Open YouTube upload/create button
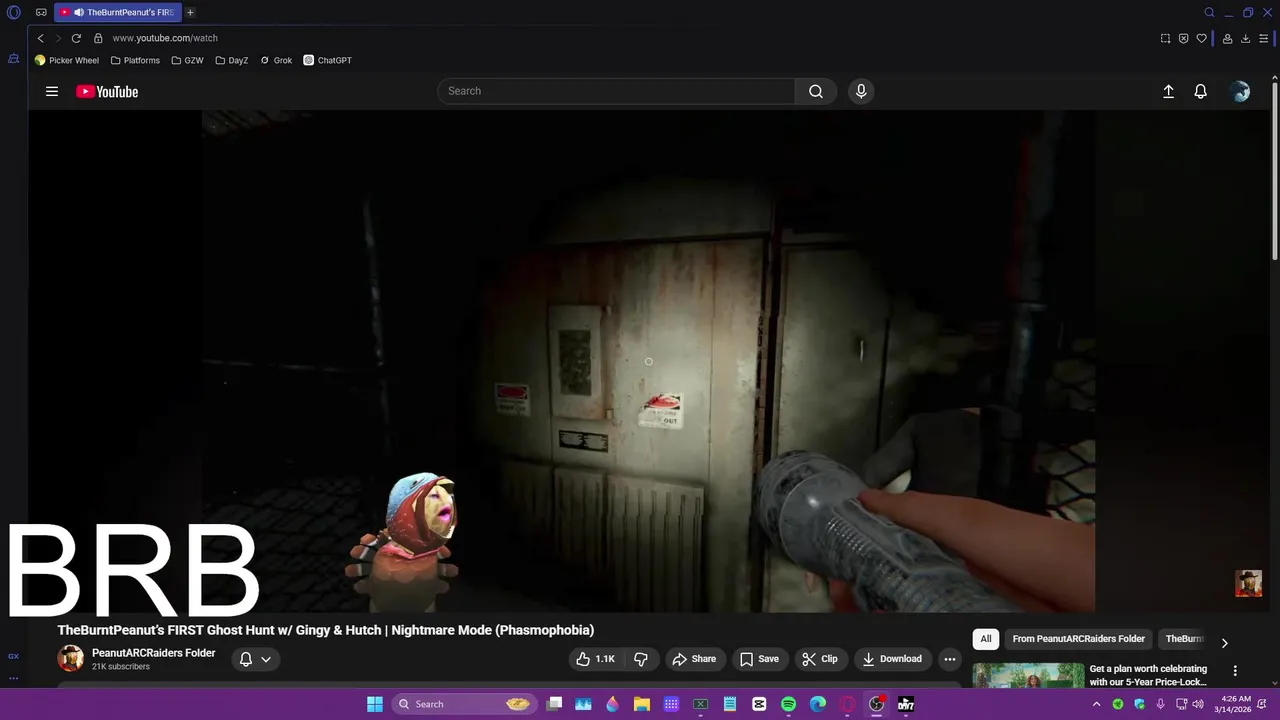The height and width of the screenshot is (720, 1280). tap(1168, 91)
